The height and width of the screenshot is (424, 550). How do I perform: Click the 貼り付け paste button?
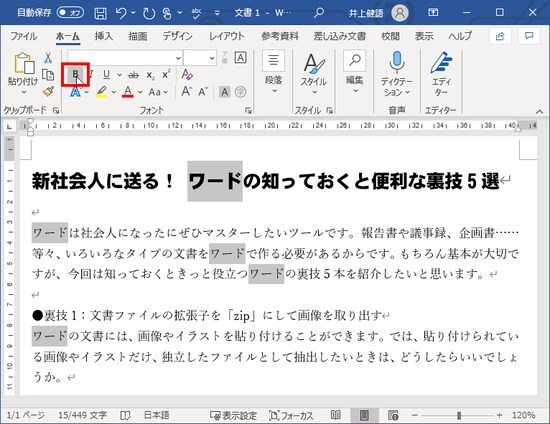[x=24, y=69]
